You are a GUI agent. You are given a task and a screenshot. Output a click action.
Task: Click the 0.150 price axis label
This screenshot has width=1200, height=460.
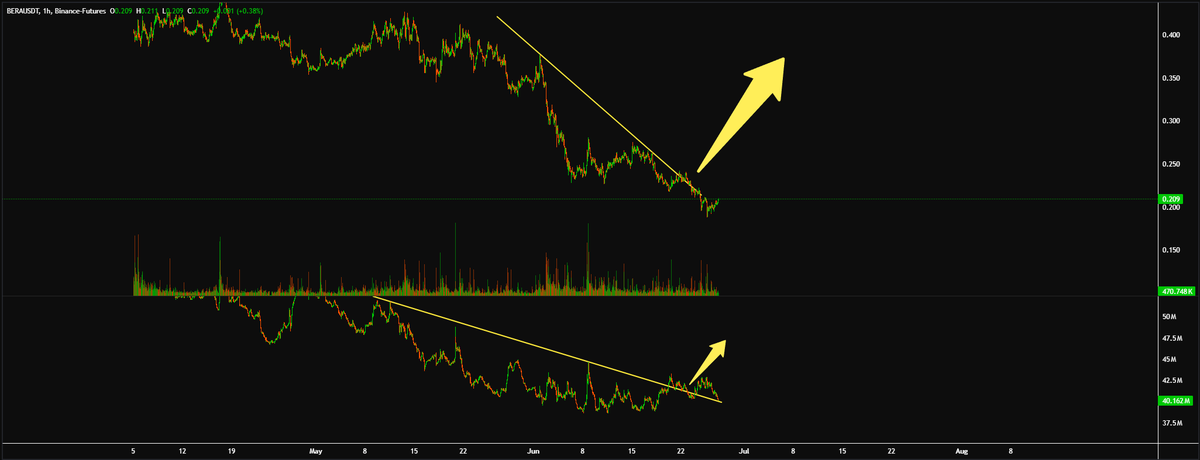click(1170, 250)
